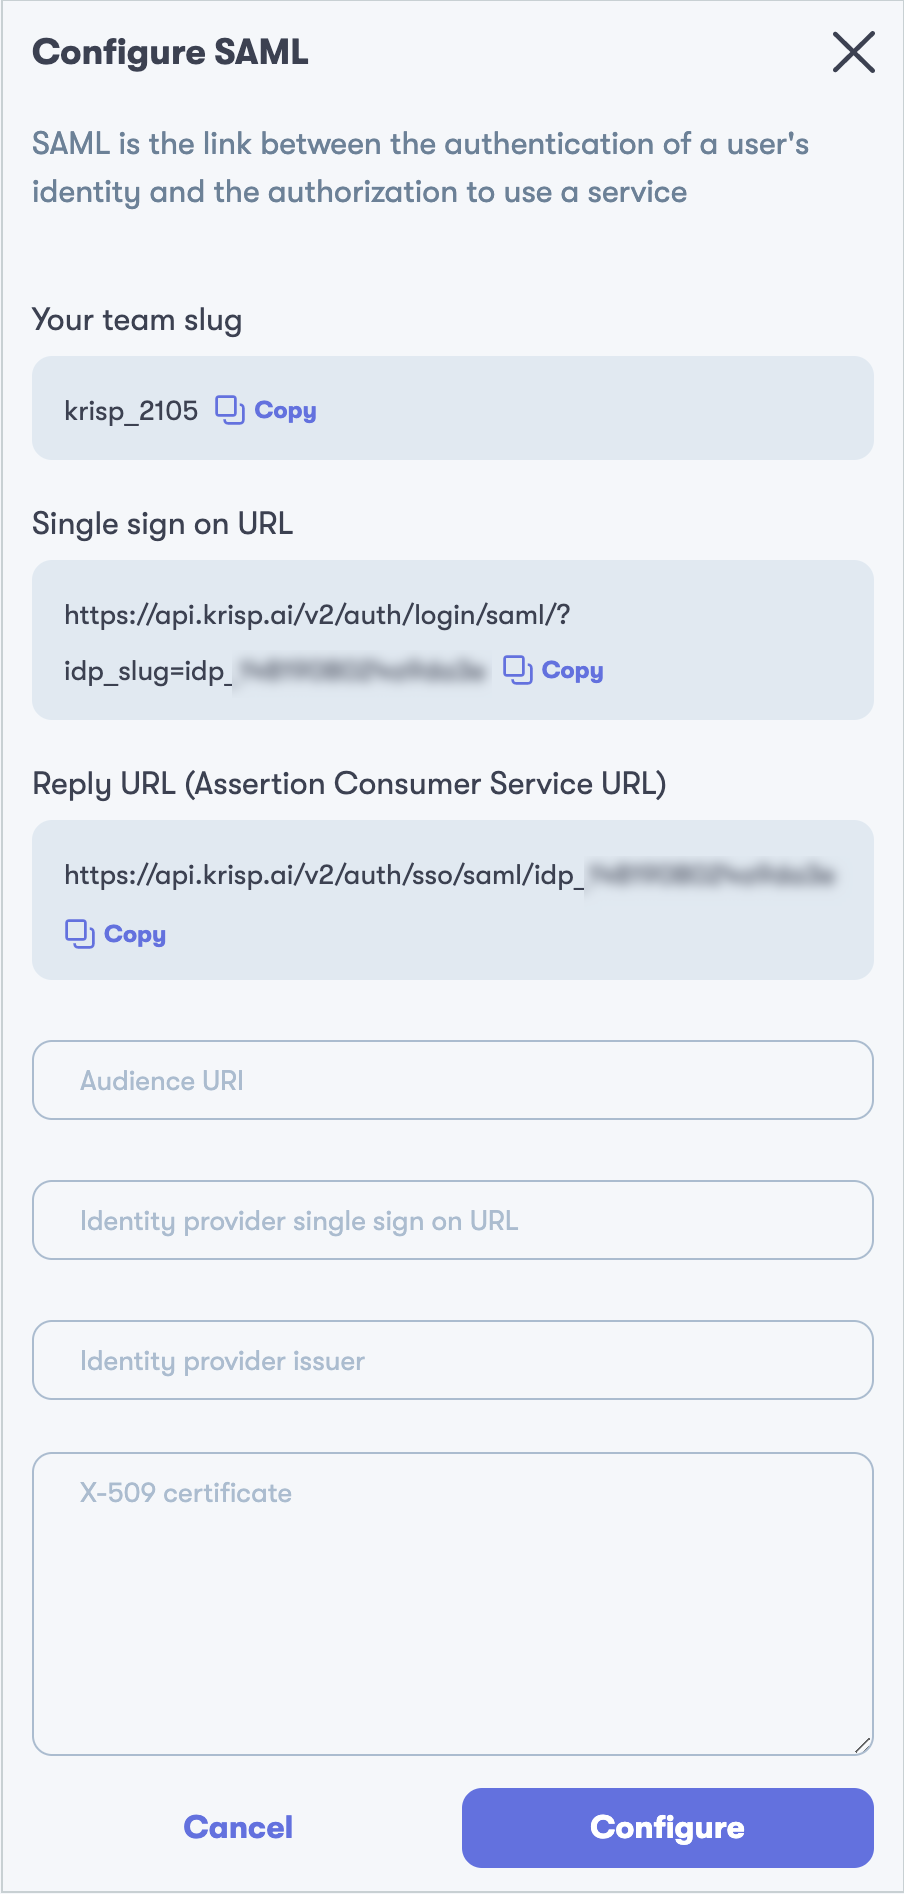Click the krisp_2105 team slug value

(131, 411)
